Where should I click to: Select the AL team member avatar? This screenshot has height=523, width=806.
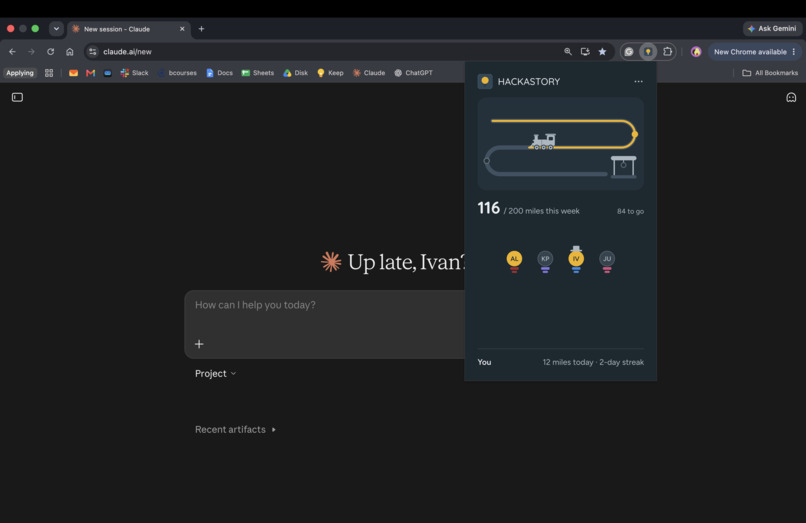(514, 260)
